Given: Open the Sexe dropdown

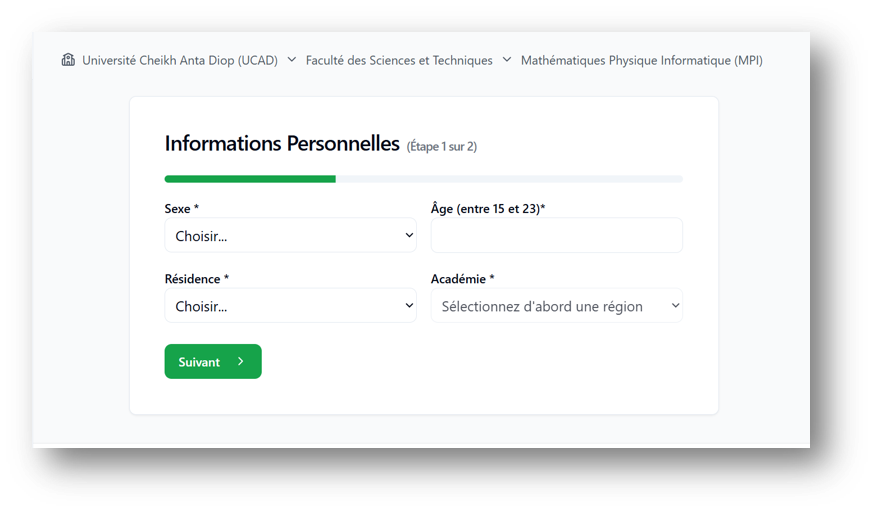Looking at the screenshot, I should tap(290, 236).
